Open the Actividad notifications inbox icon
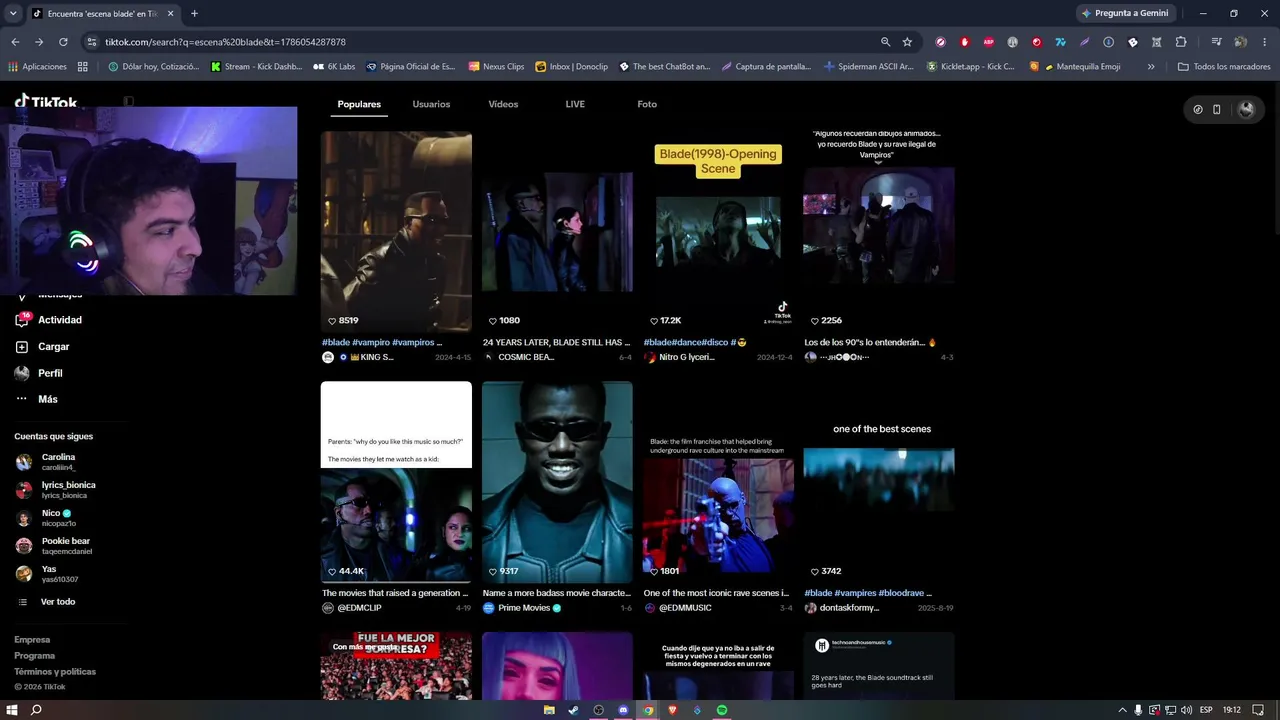 [x=22, y=320]
